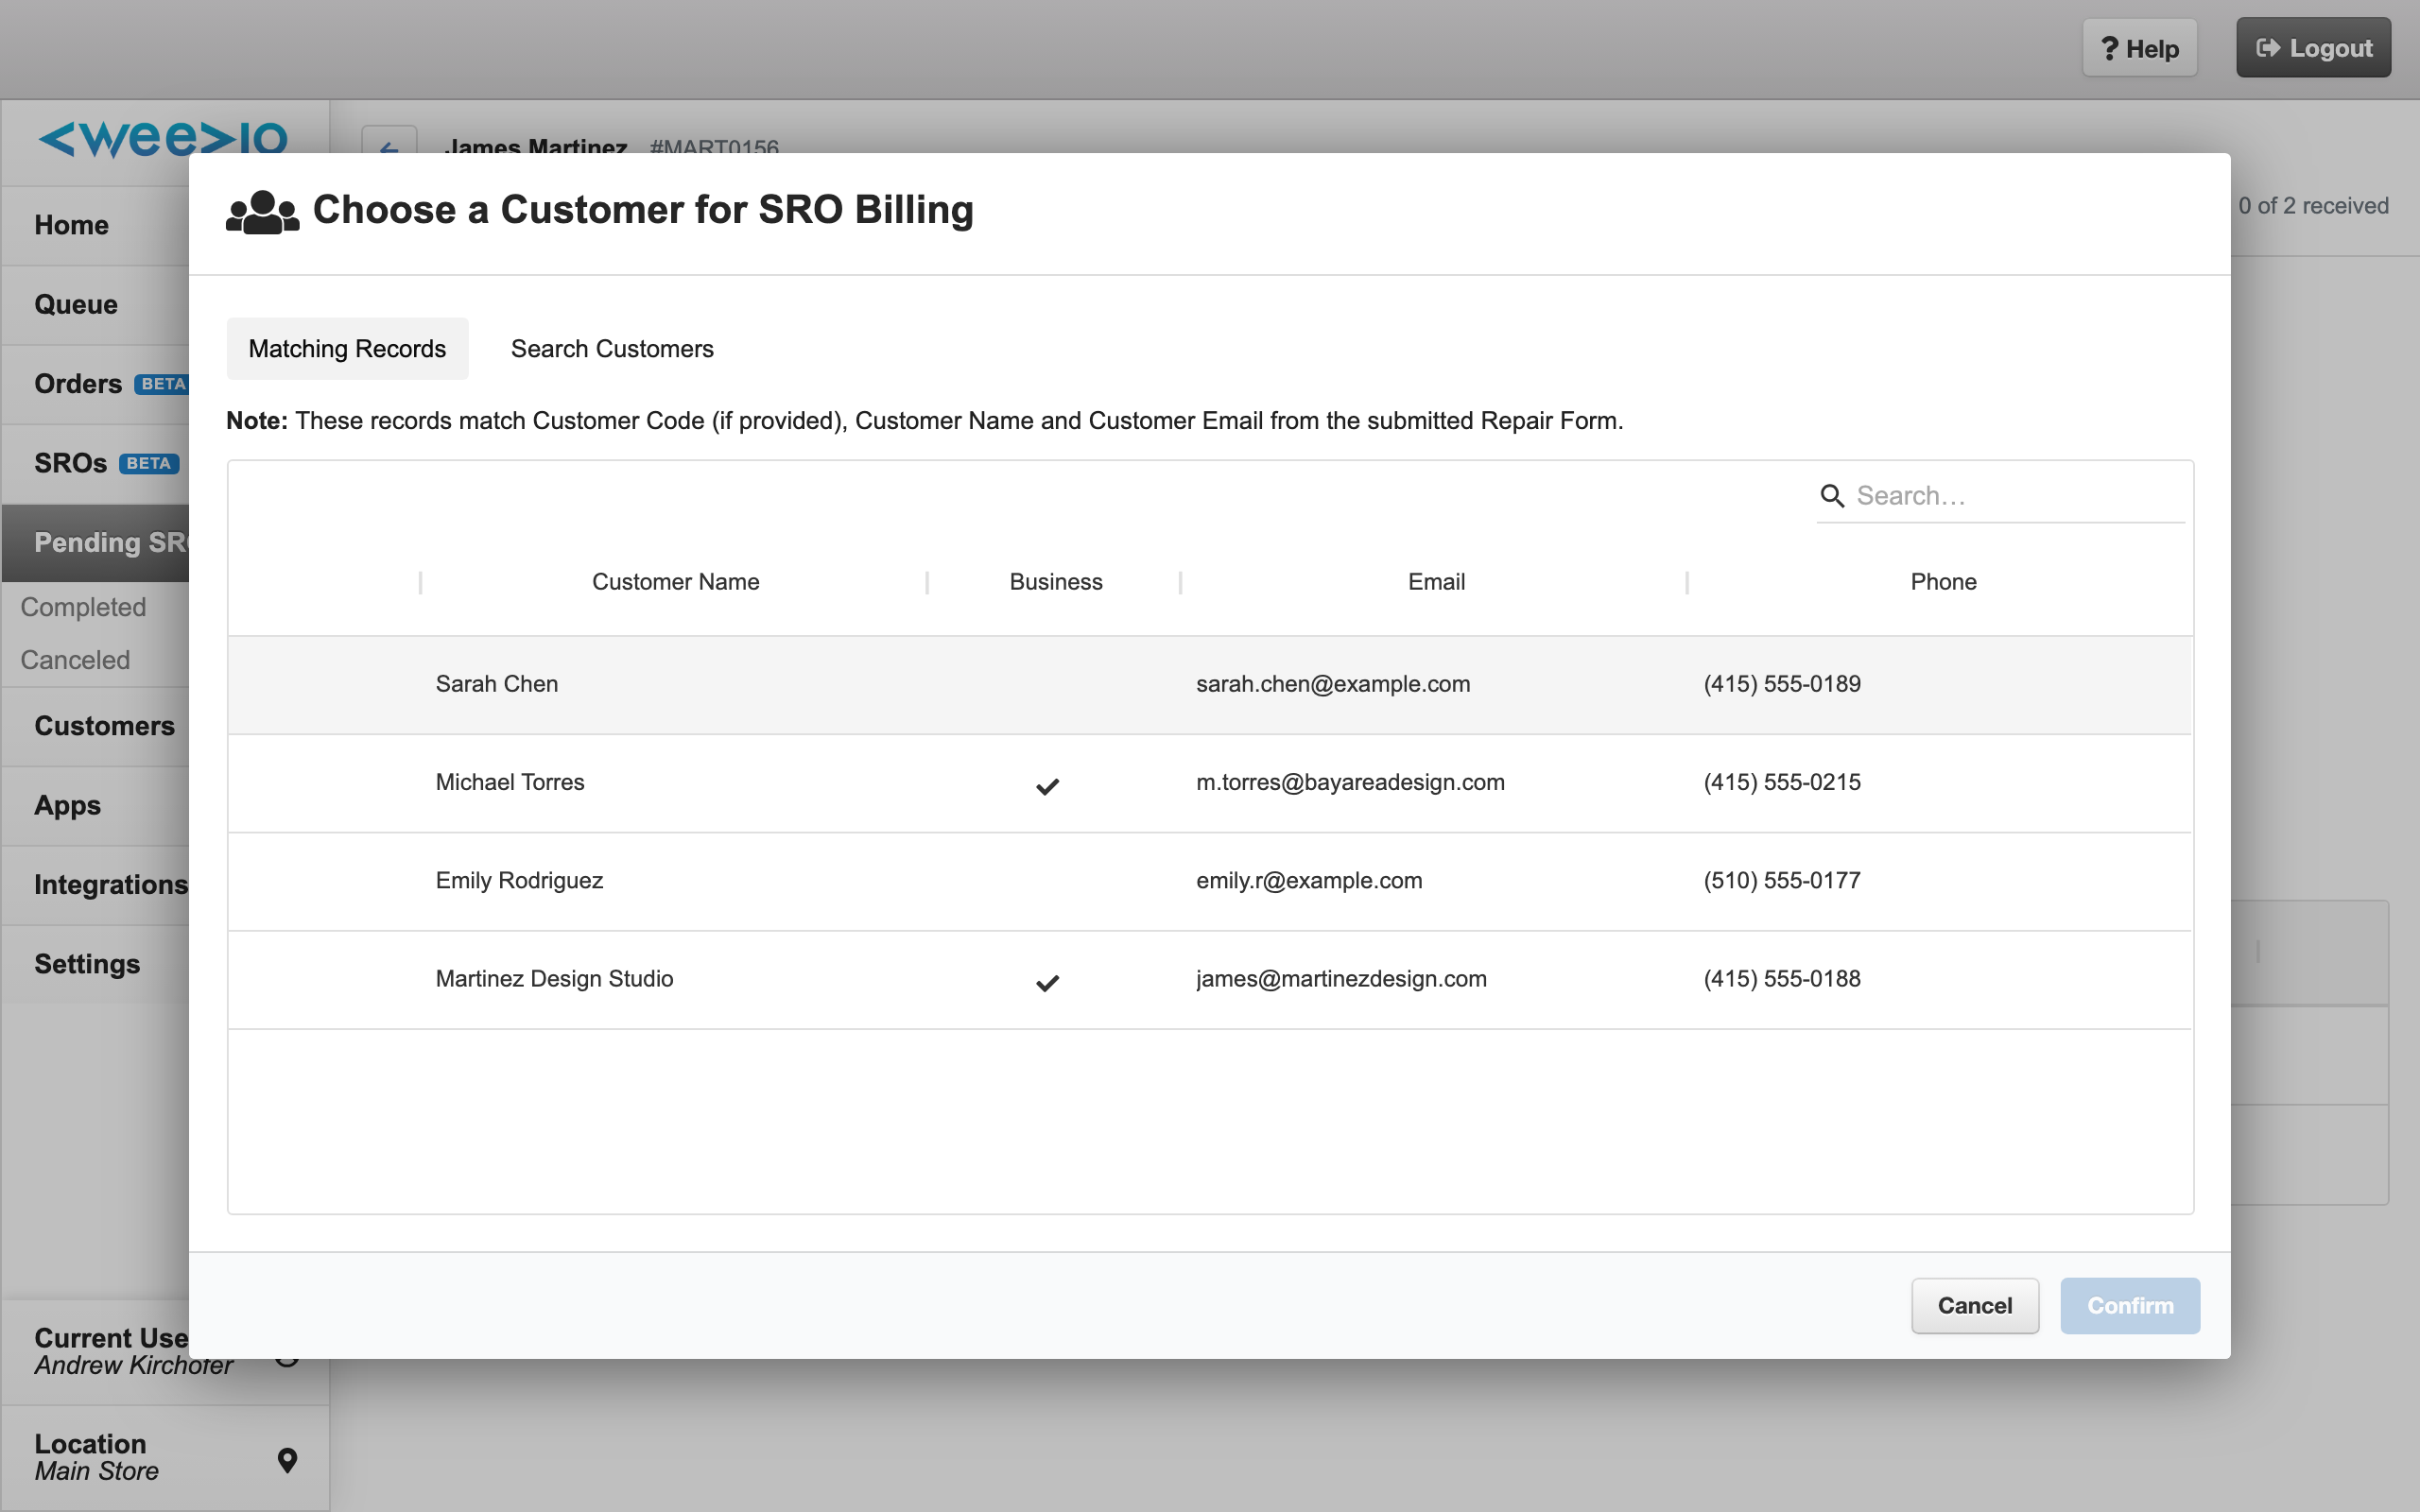Click the Location Main Store entry
This screenshot has height=1512, width=2420.
coord(165,1457)
